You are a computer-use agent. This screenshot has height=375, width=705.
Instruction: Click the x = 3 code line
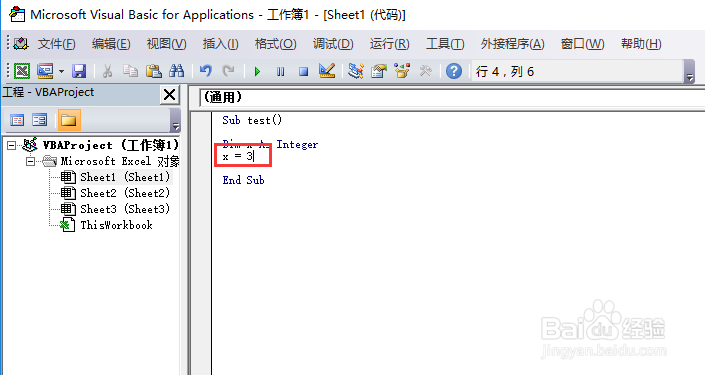point(238,156)
